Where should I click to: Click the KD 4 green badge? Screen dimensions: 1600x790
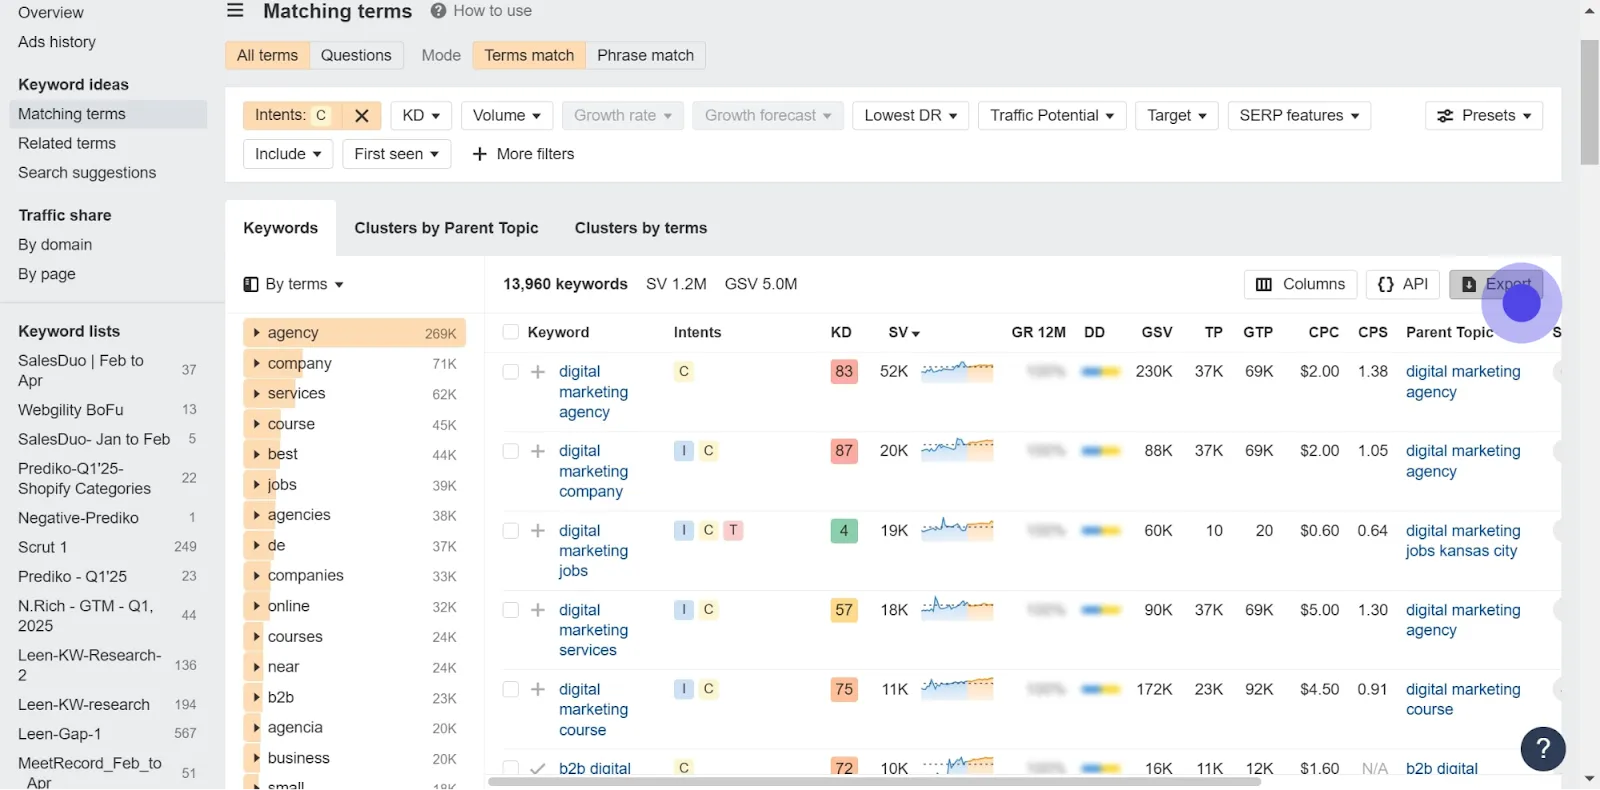point(844,531)
